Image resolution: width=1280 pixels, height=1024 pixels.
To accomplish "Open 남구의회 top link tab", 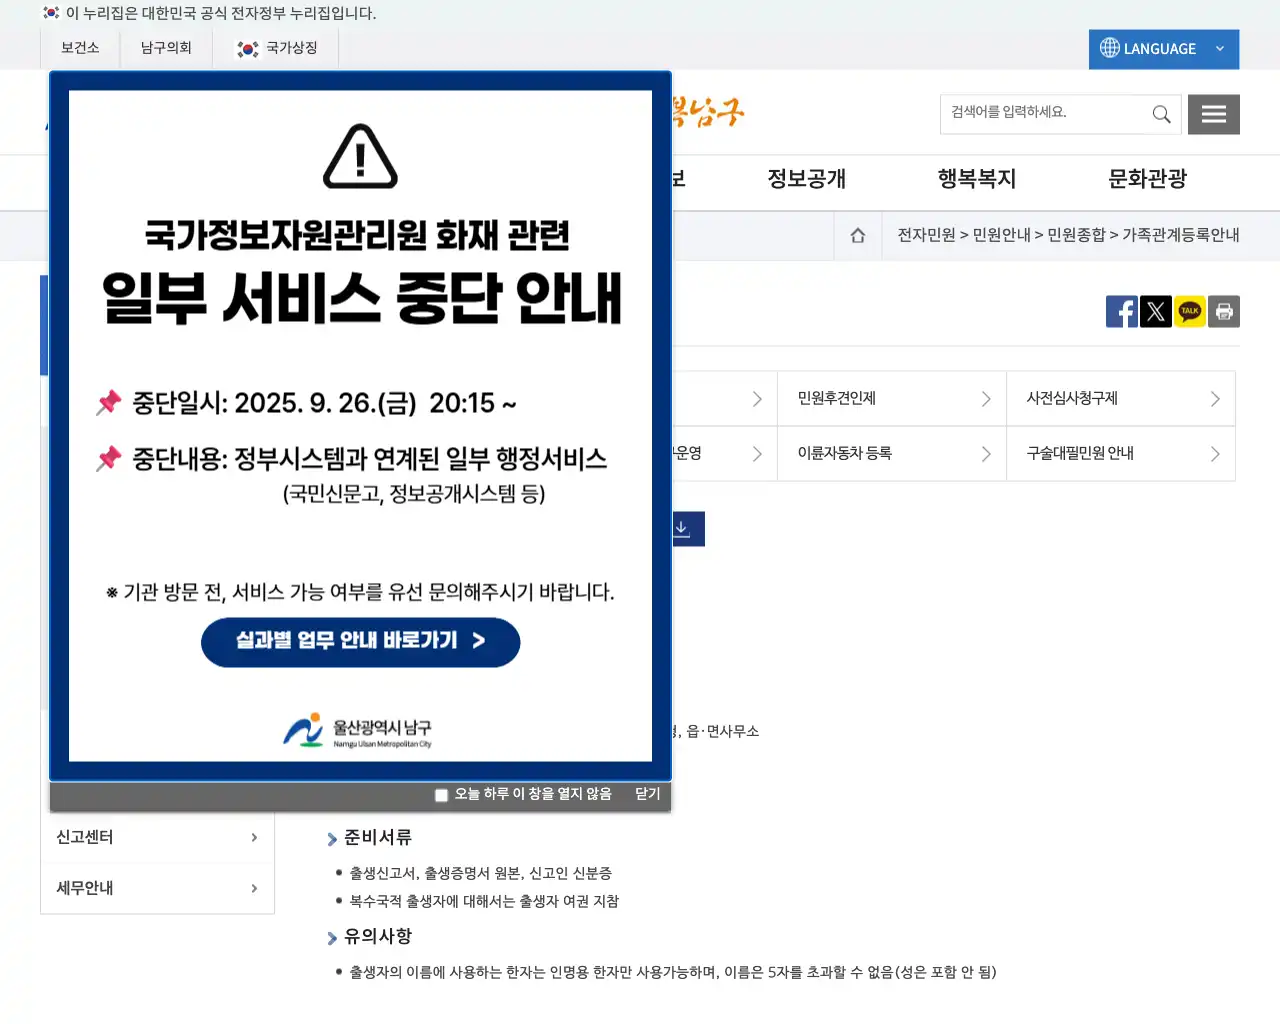I will tap(166, 48).
